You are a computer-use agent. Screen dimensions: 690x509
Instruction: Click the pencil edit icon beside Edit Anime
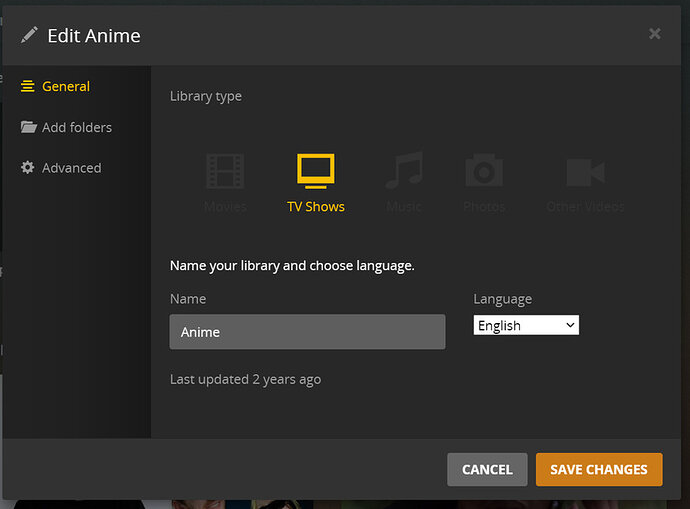29,35
